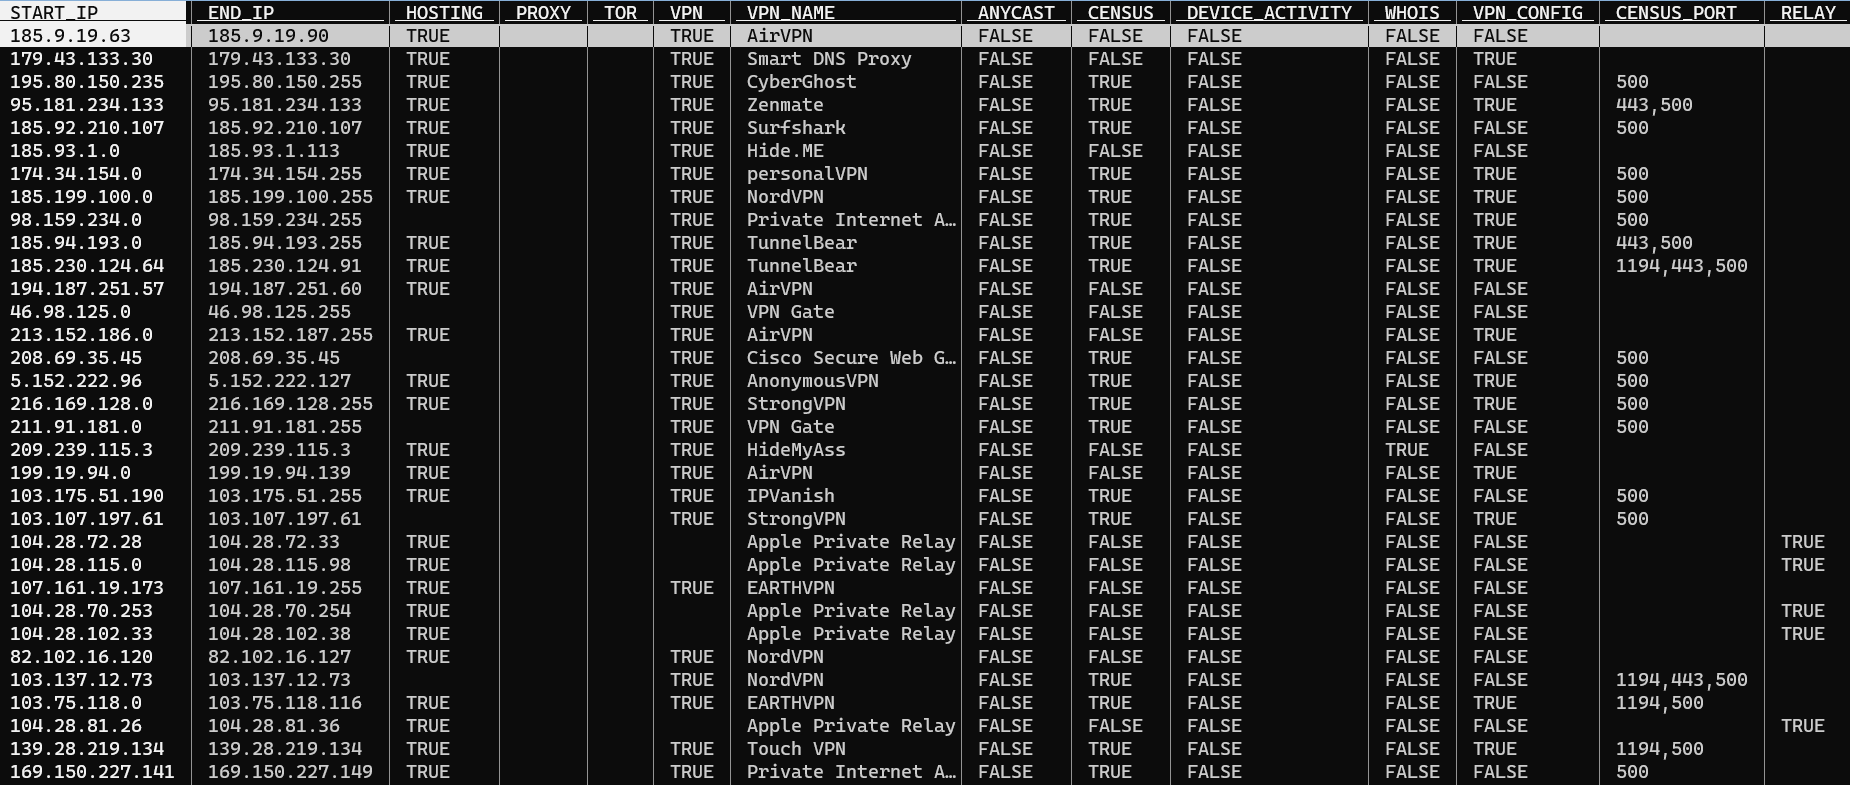Click census port 443,500 for Zenmate row
1850x785 pixels.
(1654, 105)
